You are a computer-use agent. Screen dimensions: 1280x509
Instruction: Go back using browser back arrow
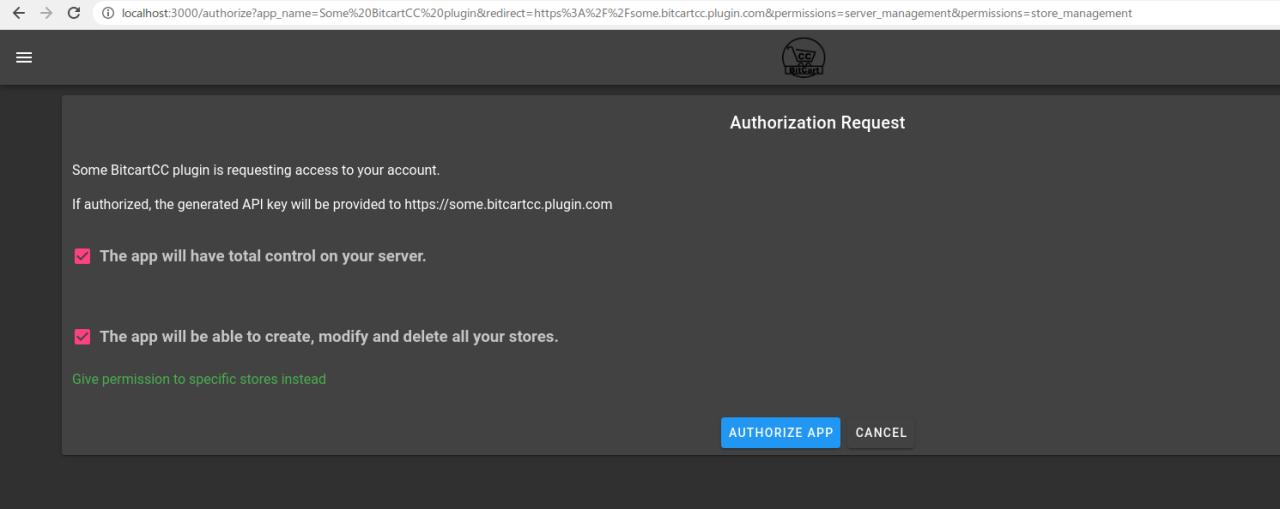coord(19,14)
